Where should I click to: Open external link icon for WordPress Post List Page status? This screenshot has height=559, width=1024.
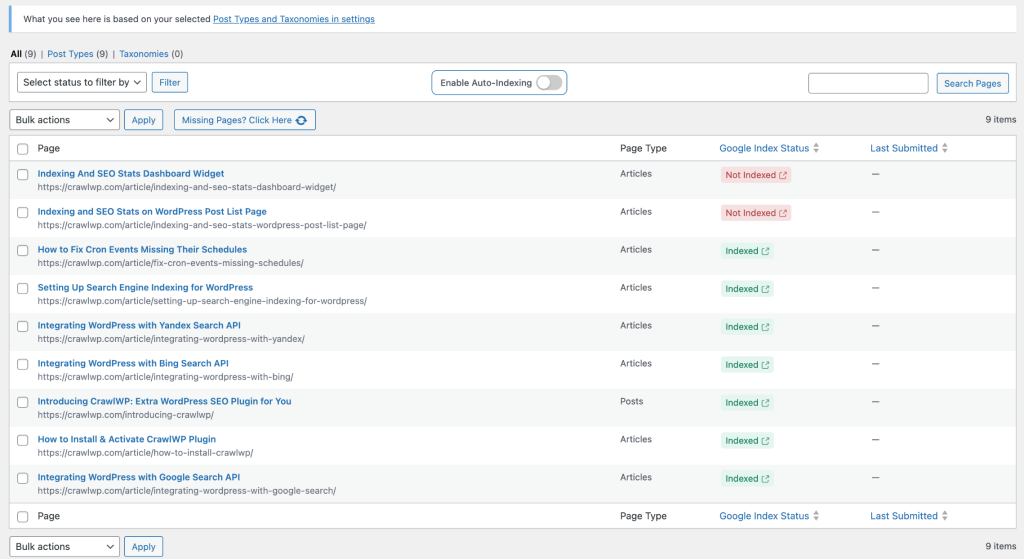(x=782, y=213)
